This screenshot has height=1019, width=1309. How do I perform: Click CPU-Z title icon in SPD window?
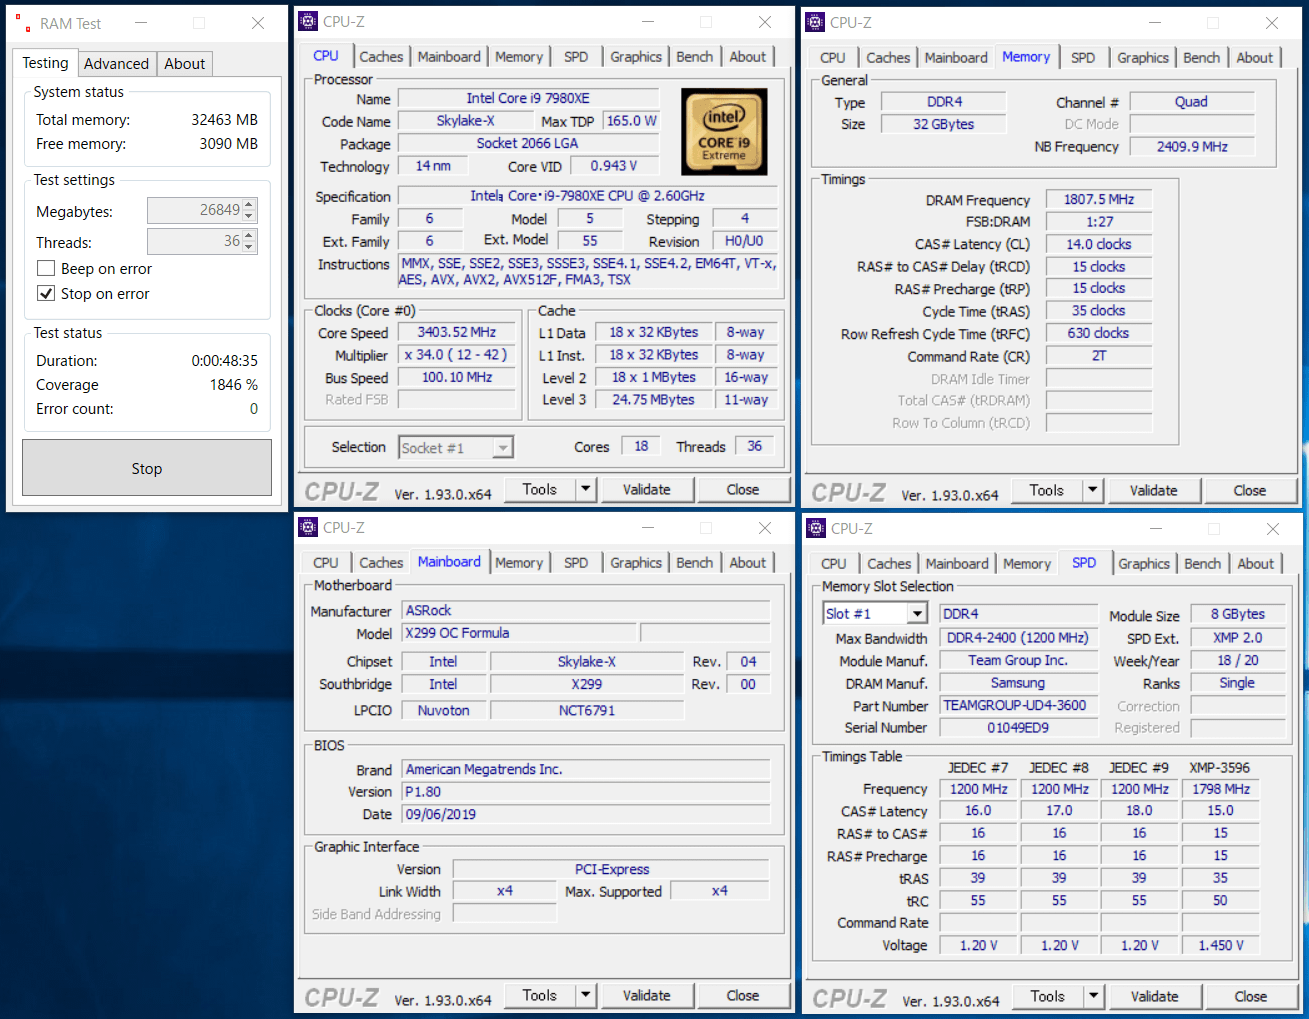[x=816, y=528]
